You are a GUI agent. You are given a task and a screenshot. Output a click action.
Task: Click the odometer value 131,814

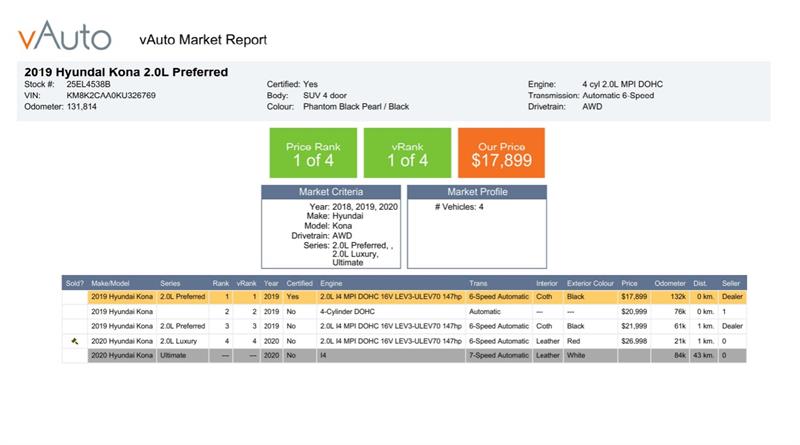pyautogui.click(x=82, y=107)
